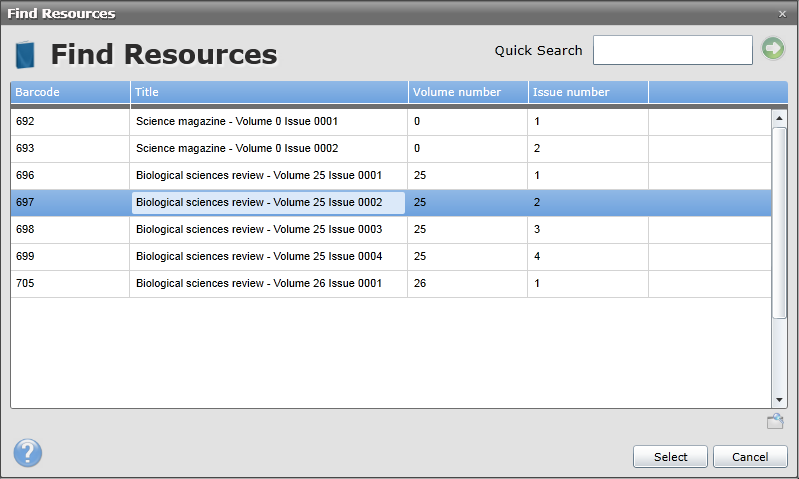Click the export icon below the table
Image resolution: width=799 pixels, height=479 pixels.
pyautogui.click(x=775, y=421)
